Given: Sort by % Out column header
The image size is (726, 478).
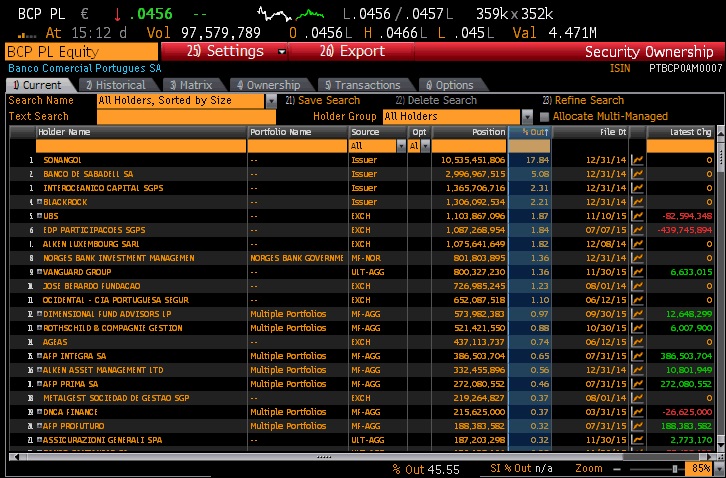Looking at the screenshot, I should tap(530, 132).
